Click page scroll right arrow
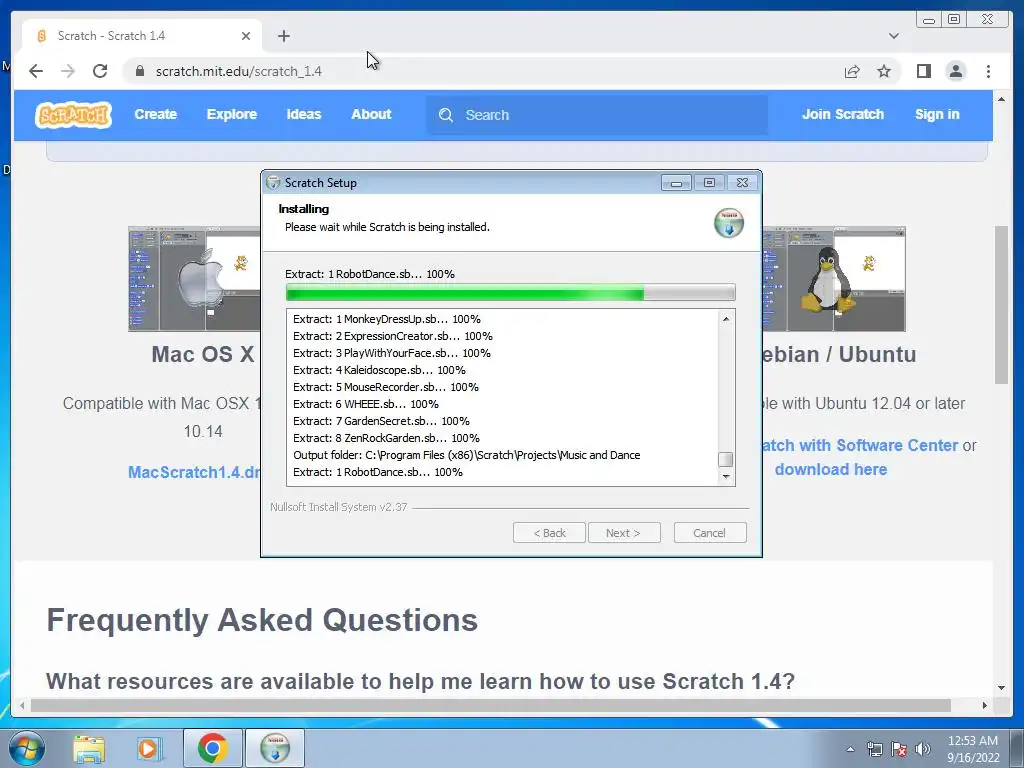The width and height of the screenshot is (1024, 768). (984, 705)
